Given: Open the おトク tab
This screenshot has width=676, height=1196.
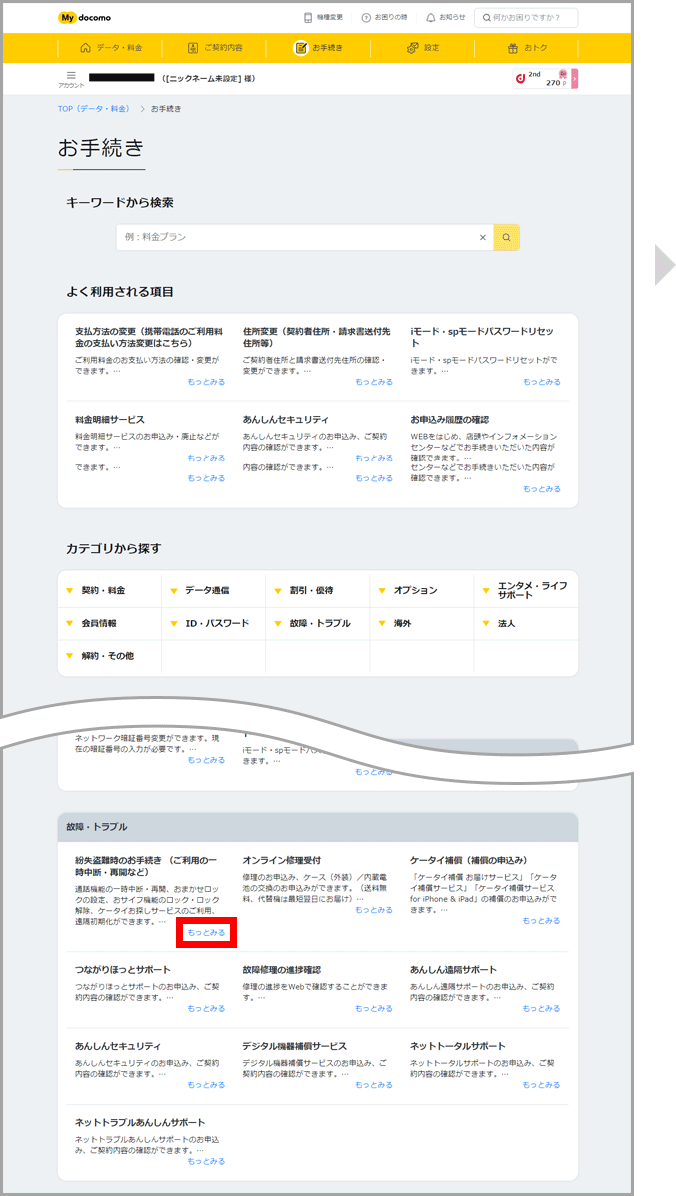Looking at the screenshot, I should point(527,47).
